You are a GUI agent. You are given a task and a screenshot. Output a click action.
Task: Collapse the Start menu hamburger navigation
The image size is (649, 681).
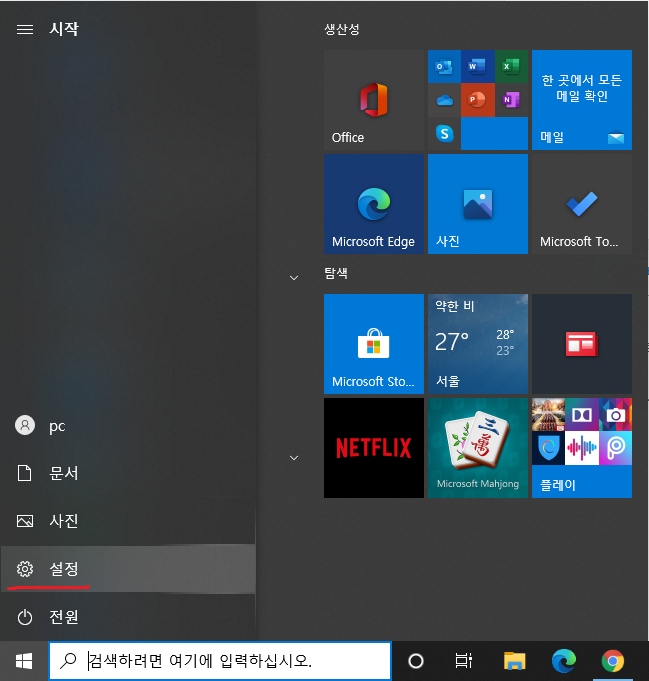coord(25,29)
